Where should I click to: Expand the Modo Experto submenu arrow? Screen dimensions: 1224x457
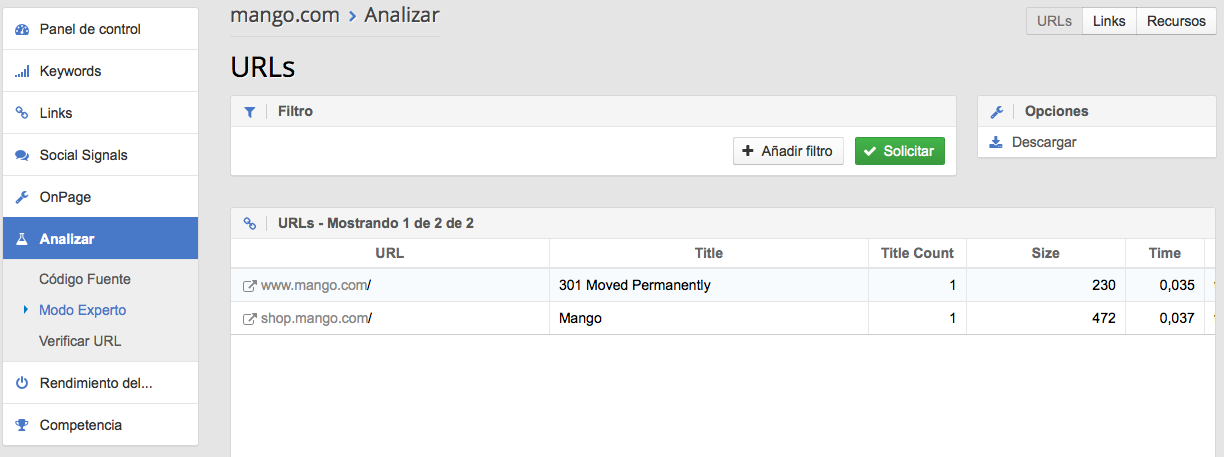coord(25,310)
